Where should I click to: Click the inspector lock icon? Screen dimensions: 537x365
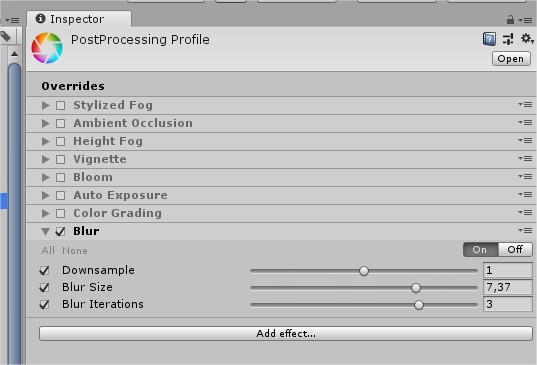pyautogui.click(x=510, y=20)
